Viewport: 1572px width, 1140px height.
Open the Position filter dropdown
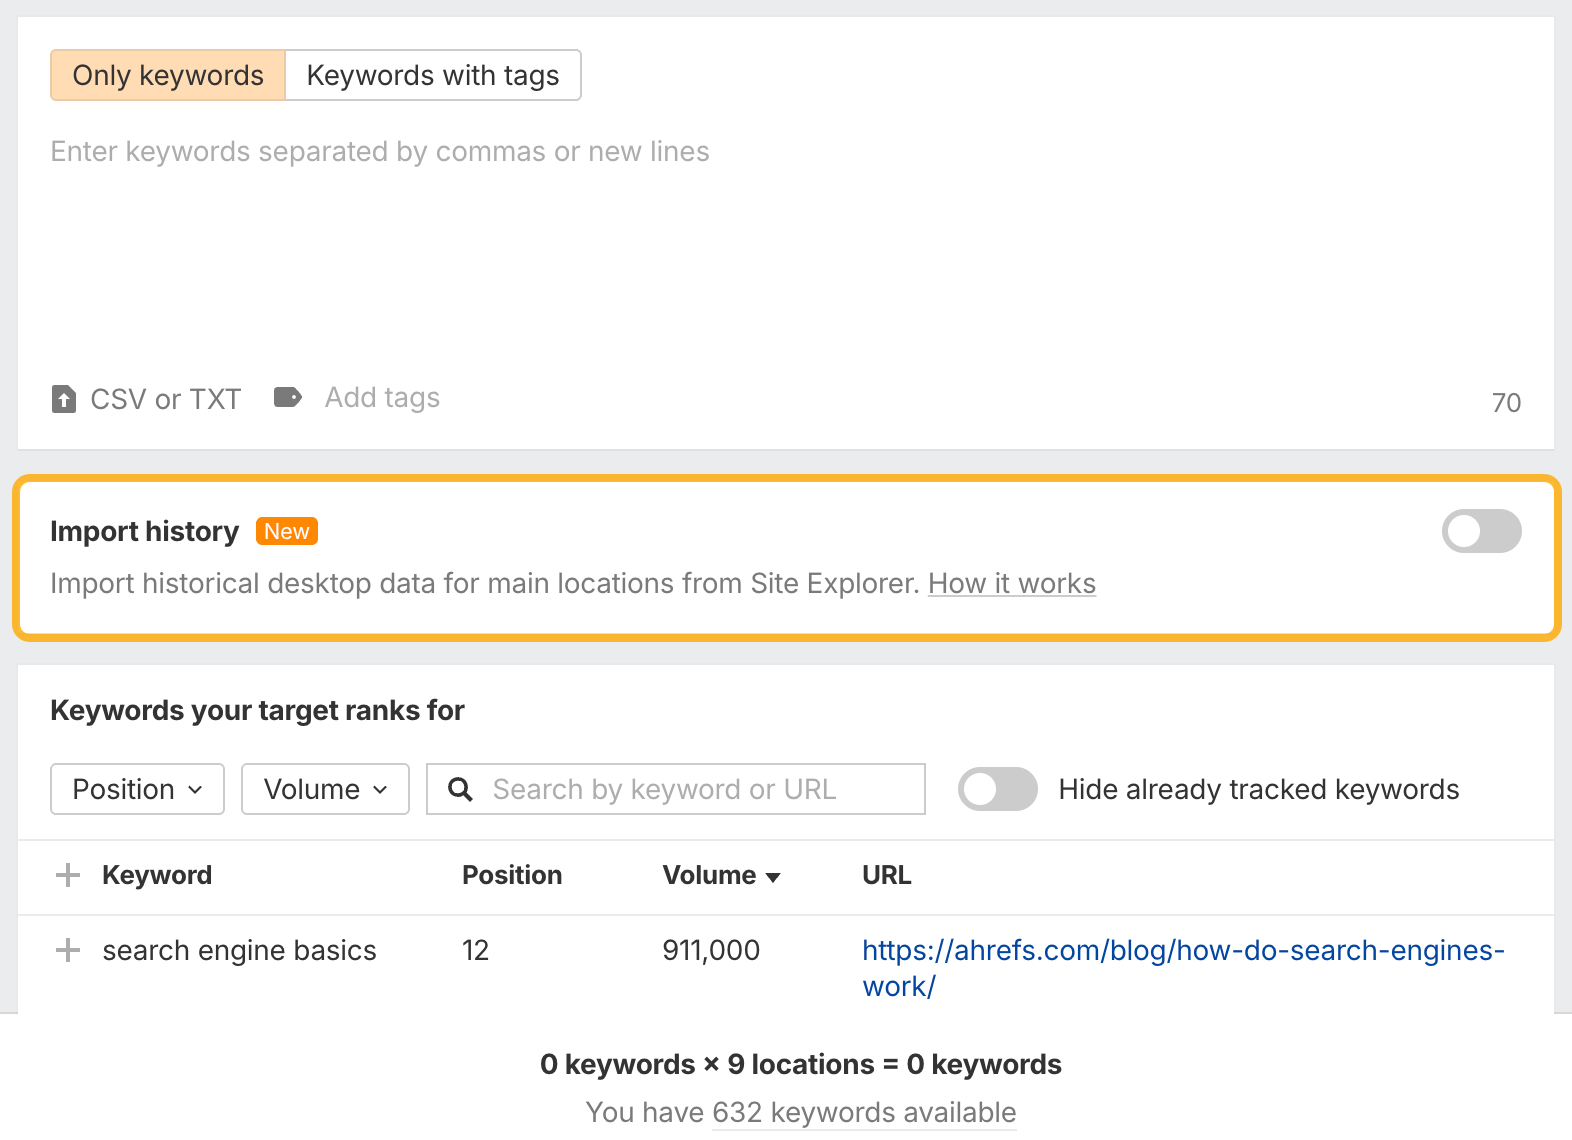[x=138, y=789]
